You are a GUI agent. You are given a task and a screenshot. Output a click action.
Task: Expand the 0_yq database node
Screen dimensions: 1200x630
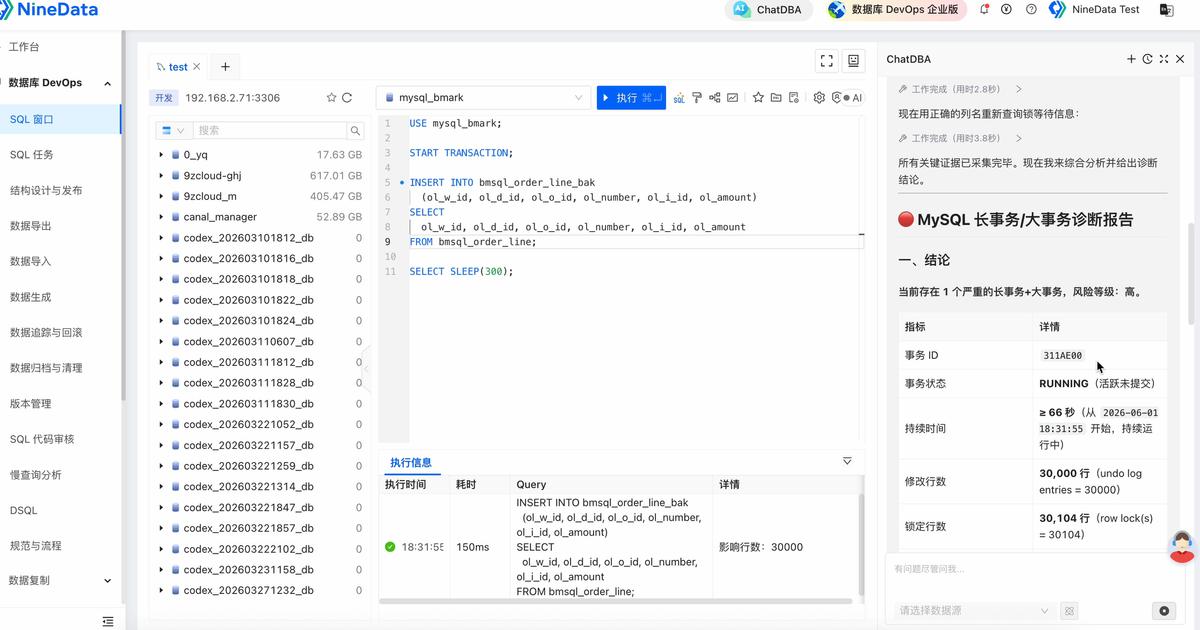161,155
